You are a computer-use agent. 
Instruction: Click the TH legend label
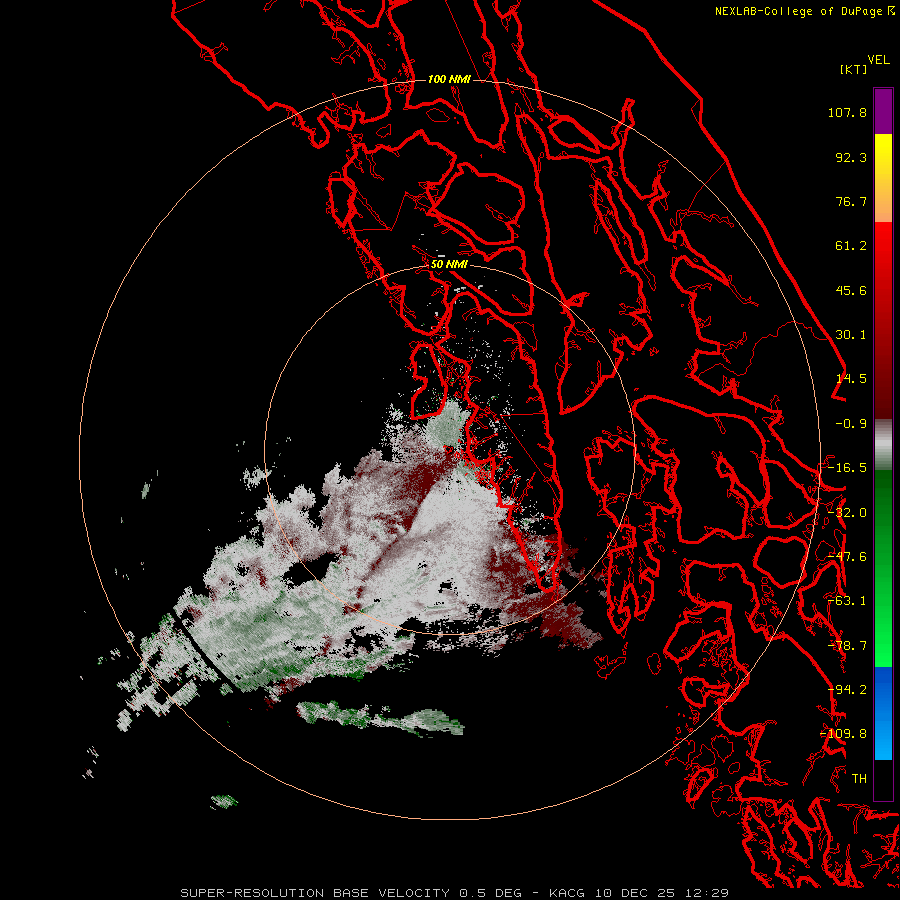click(859, 779)
